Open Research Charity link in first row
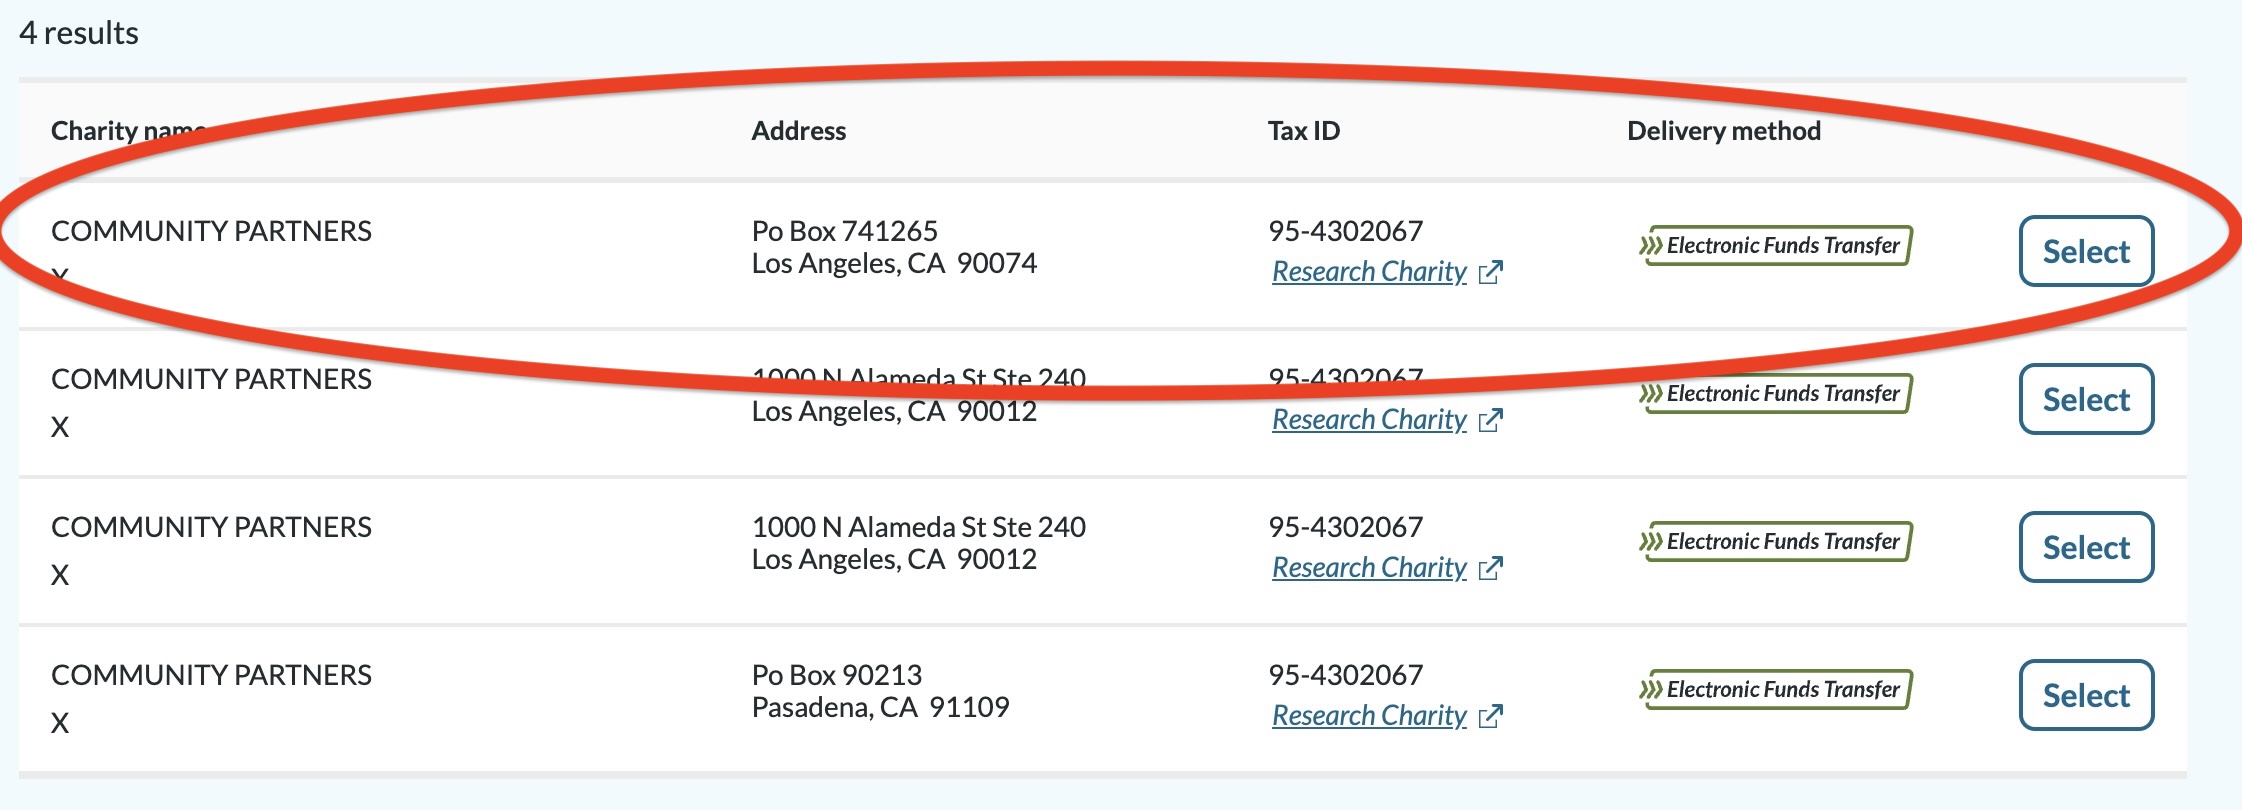The height and width of the screenshot is (810, 2242). point(1369,272)
